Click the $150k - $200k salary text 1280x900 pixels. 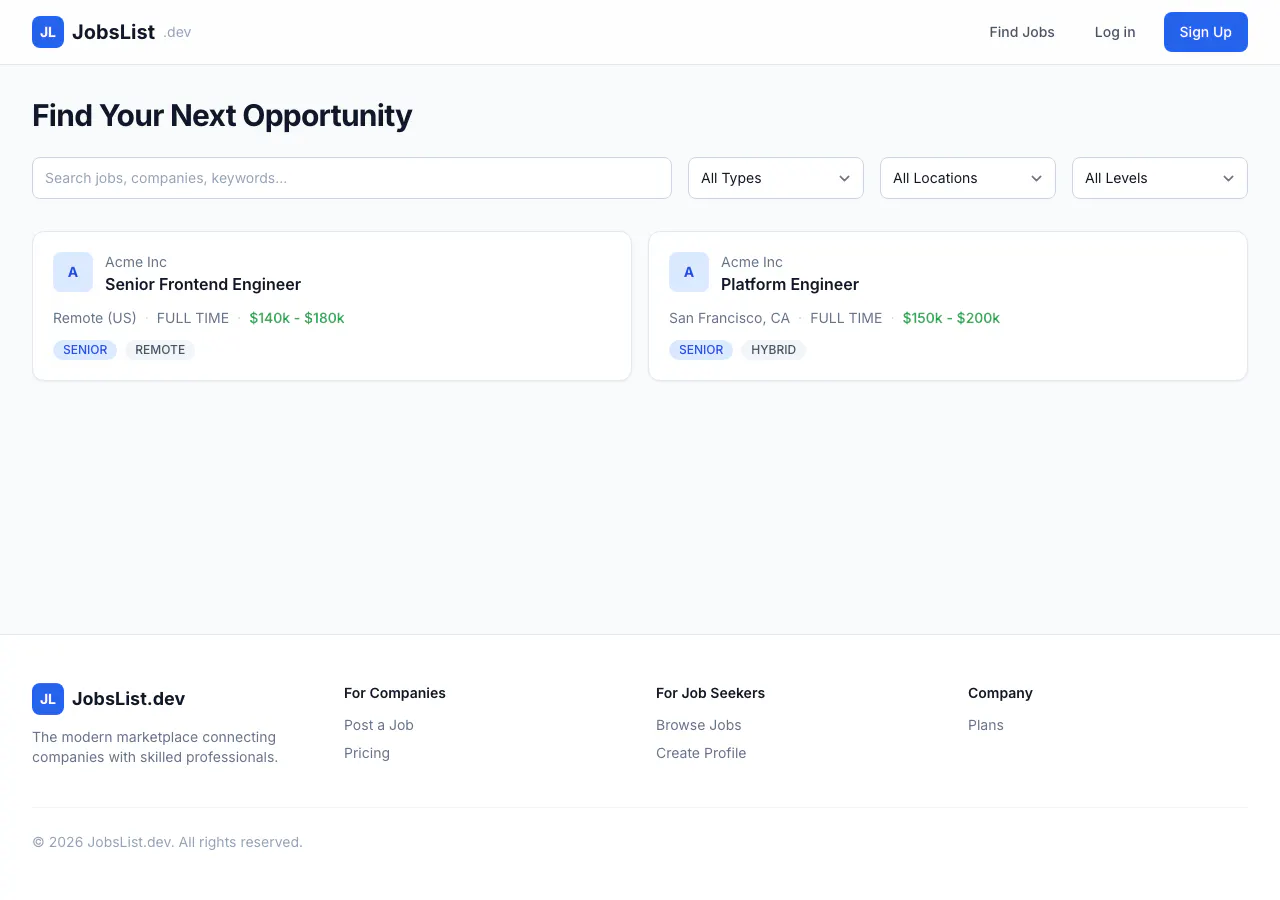pos(951,318)
